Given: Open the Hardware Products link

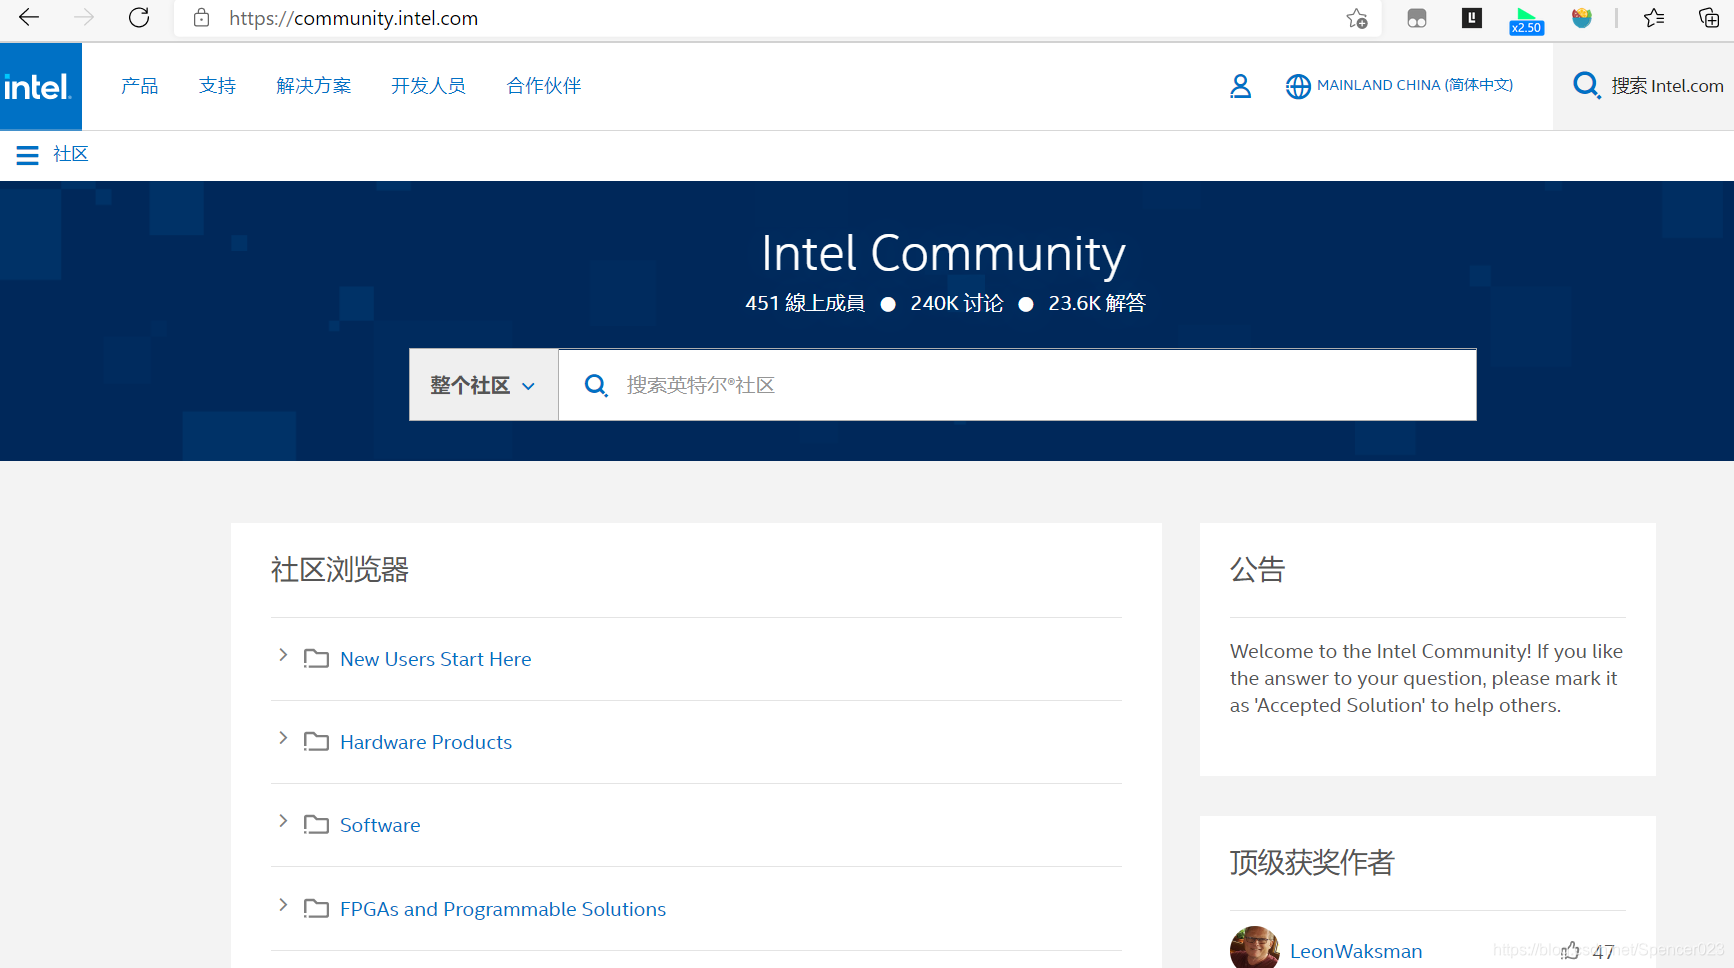Looking at the screenshot, I should pyautogui.click(x=426, y=742).
